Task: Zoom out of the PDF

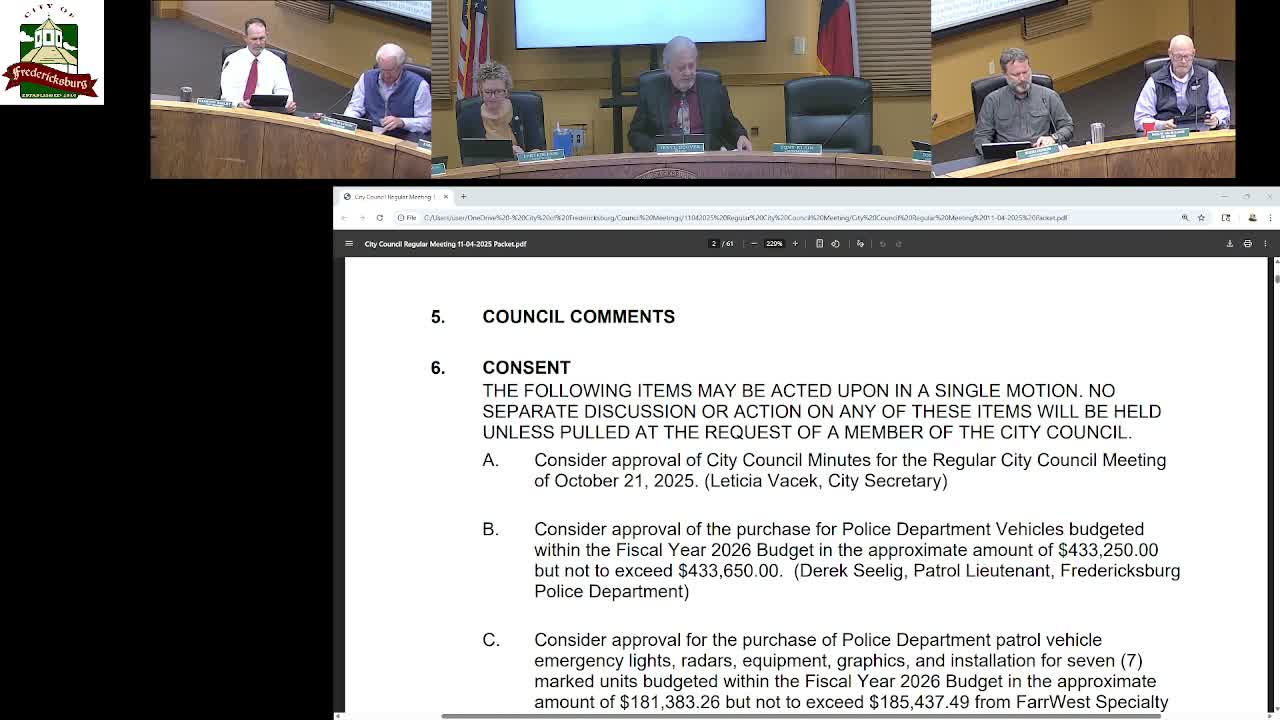Action: pyautogui.click(x=754, y=243)
